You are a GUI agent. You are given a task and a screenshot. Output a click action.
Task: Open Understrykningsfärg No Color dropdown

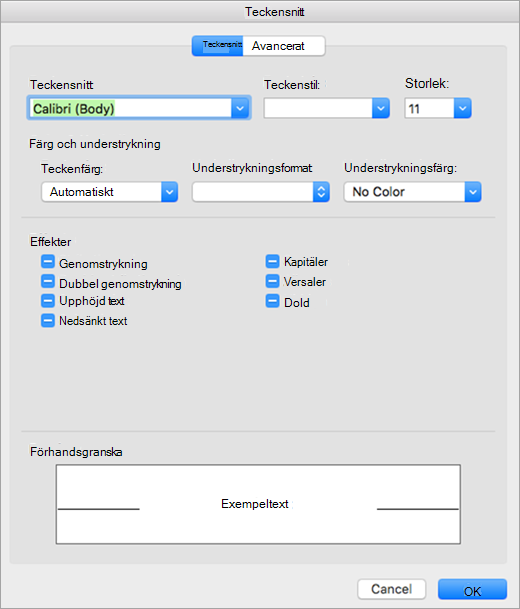[x=412, y=192]
